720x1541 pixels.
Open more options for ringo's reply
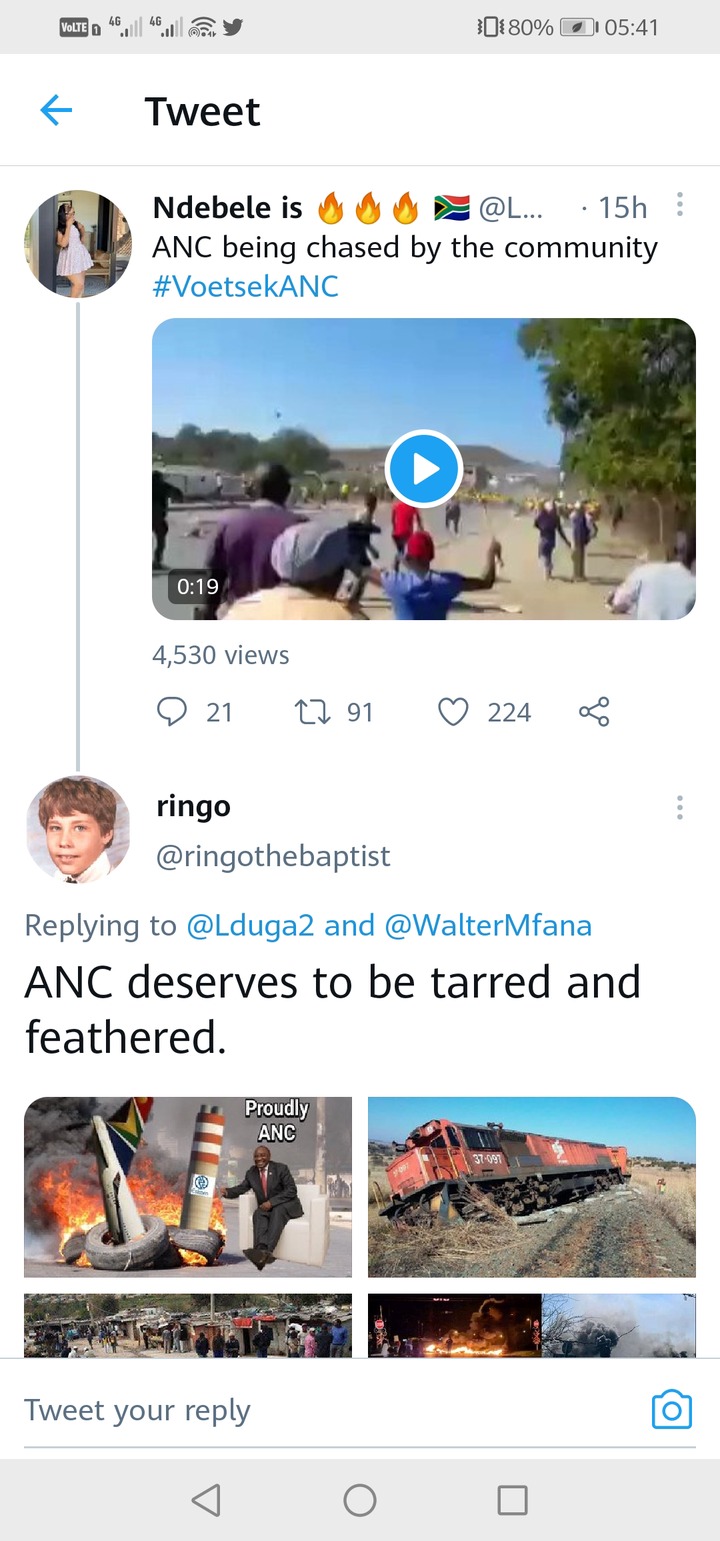[x=680, y=807]
